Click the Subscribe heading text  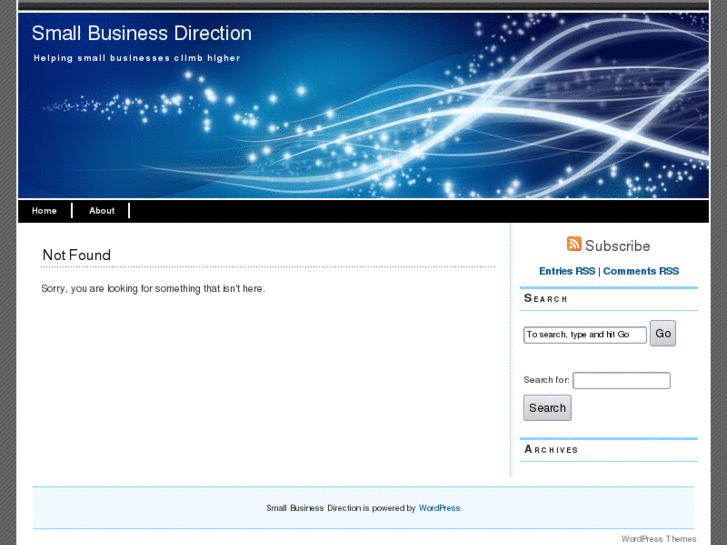click(617, 246)
